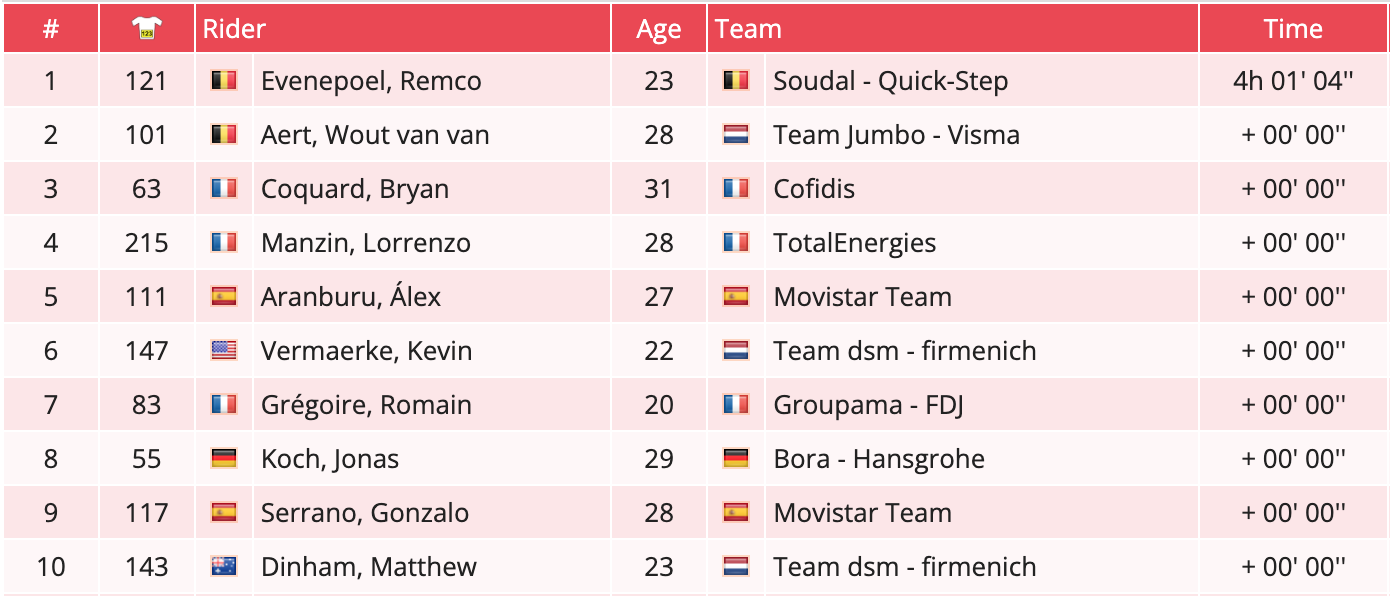Click the French flag beside Cofidis team
This screenshot has width=1390, height=596.
[735, 189]
